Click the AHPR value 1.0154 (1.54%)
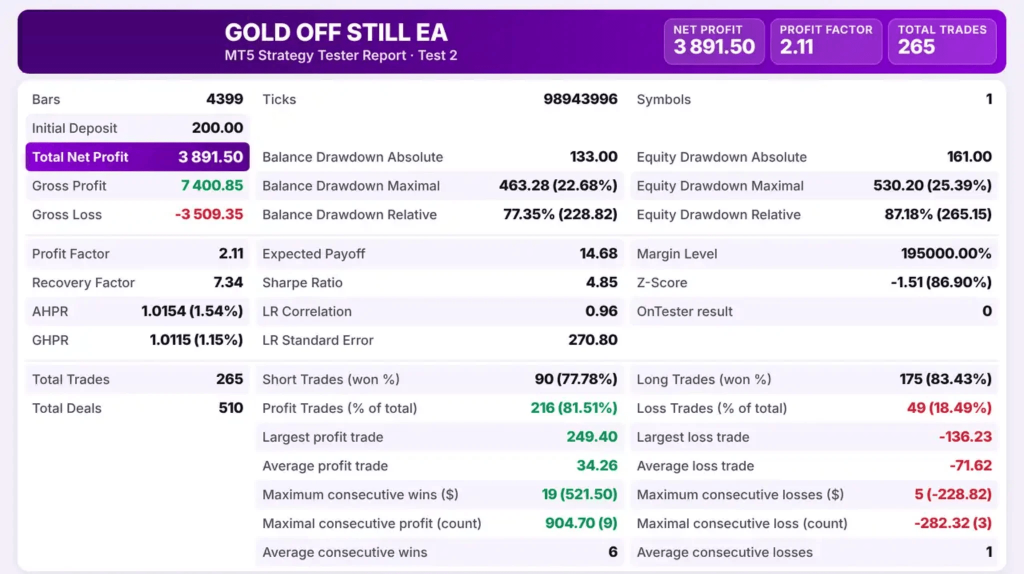1024x574 pixels. tap(192, 311)
